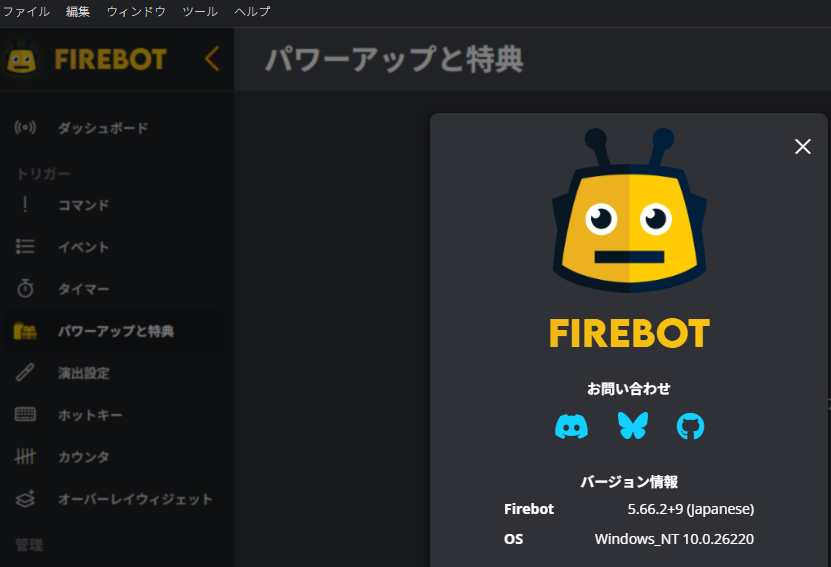Select パワーアップと特典 in sidebar

tap(114, 331)
